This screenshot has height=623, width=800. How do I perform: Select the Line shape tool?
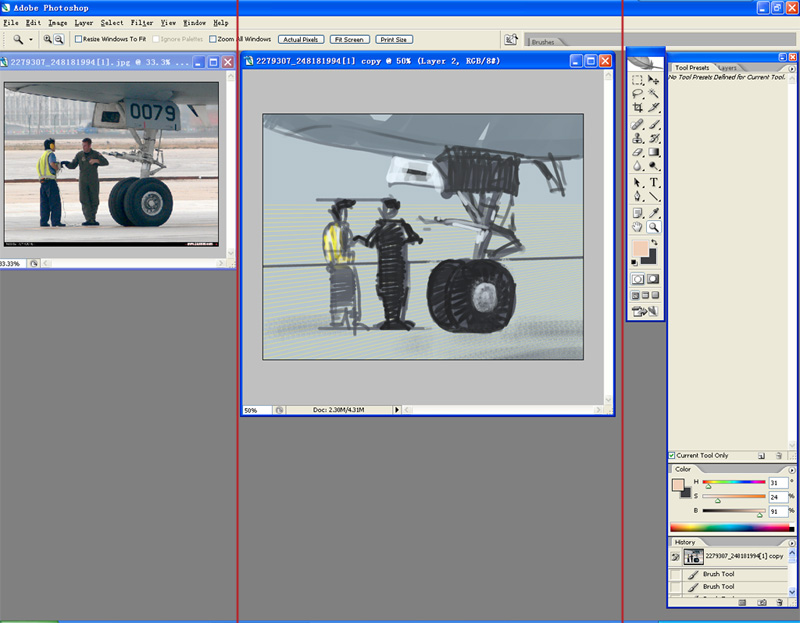(x=654, y=196)
